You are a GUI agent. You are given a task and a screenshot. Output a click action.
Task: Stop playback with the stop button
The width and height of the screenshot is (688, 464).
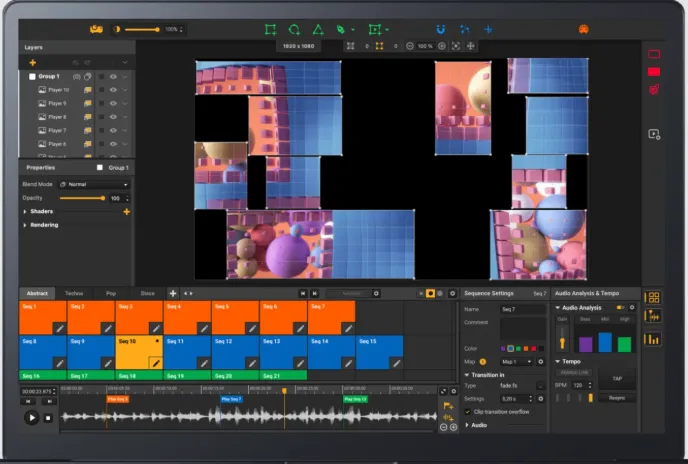coord(48,418)
